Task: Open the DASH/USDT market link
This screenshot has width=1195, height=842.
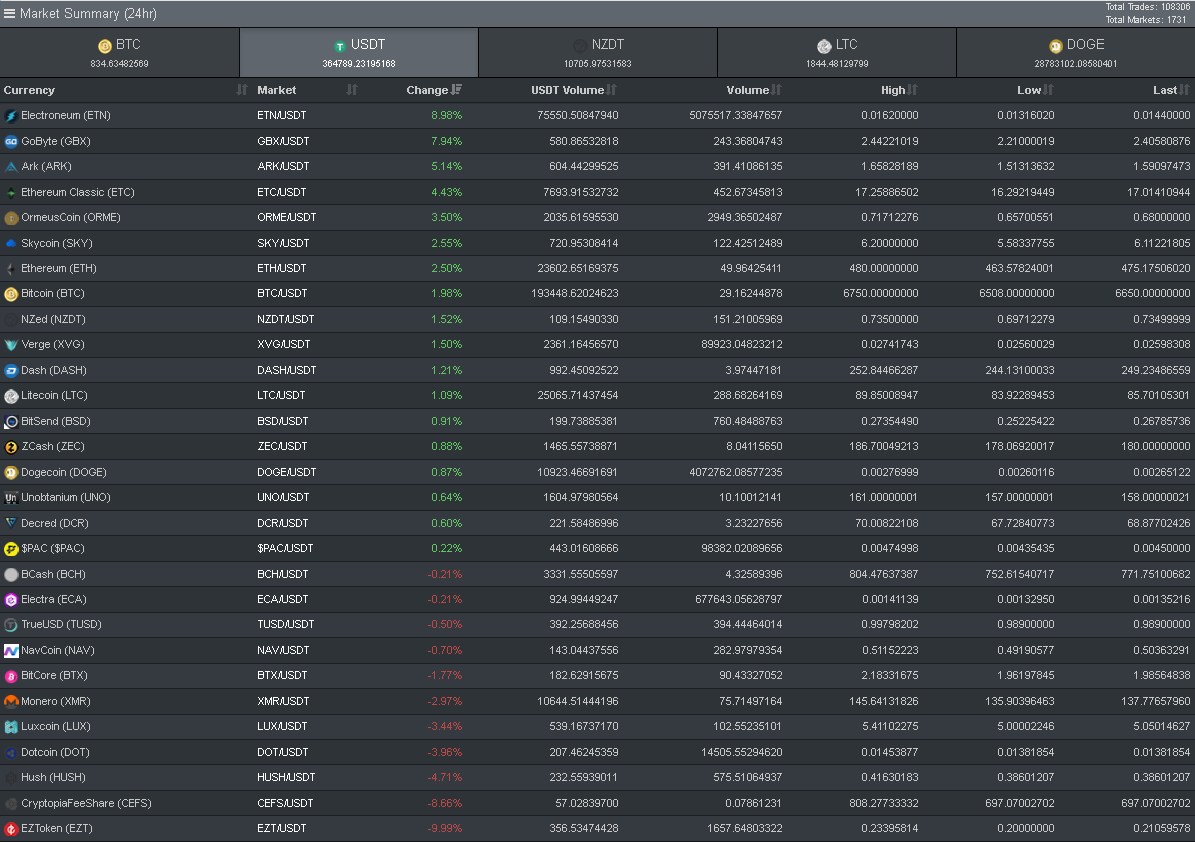Action: pyautogui.click(x=287, y=370)
